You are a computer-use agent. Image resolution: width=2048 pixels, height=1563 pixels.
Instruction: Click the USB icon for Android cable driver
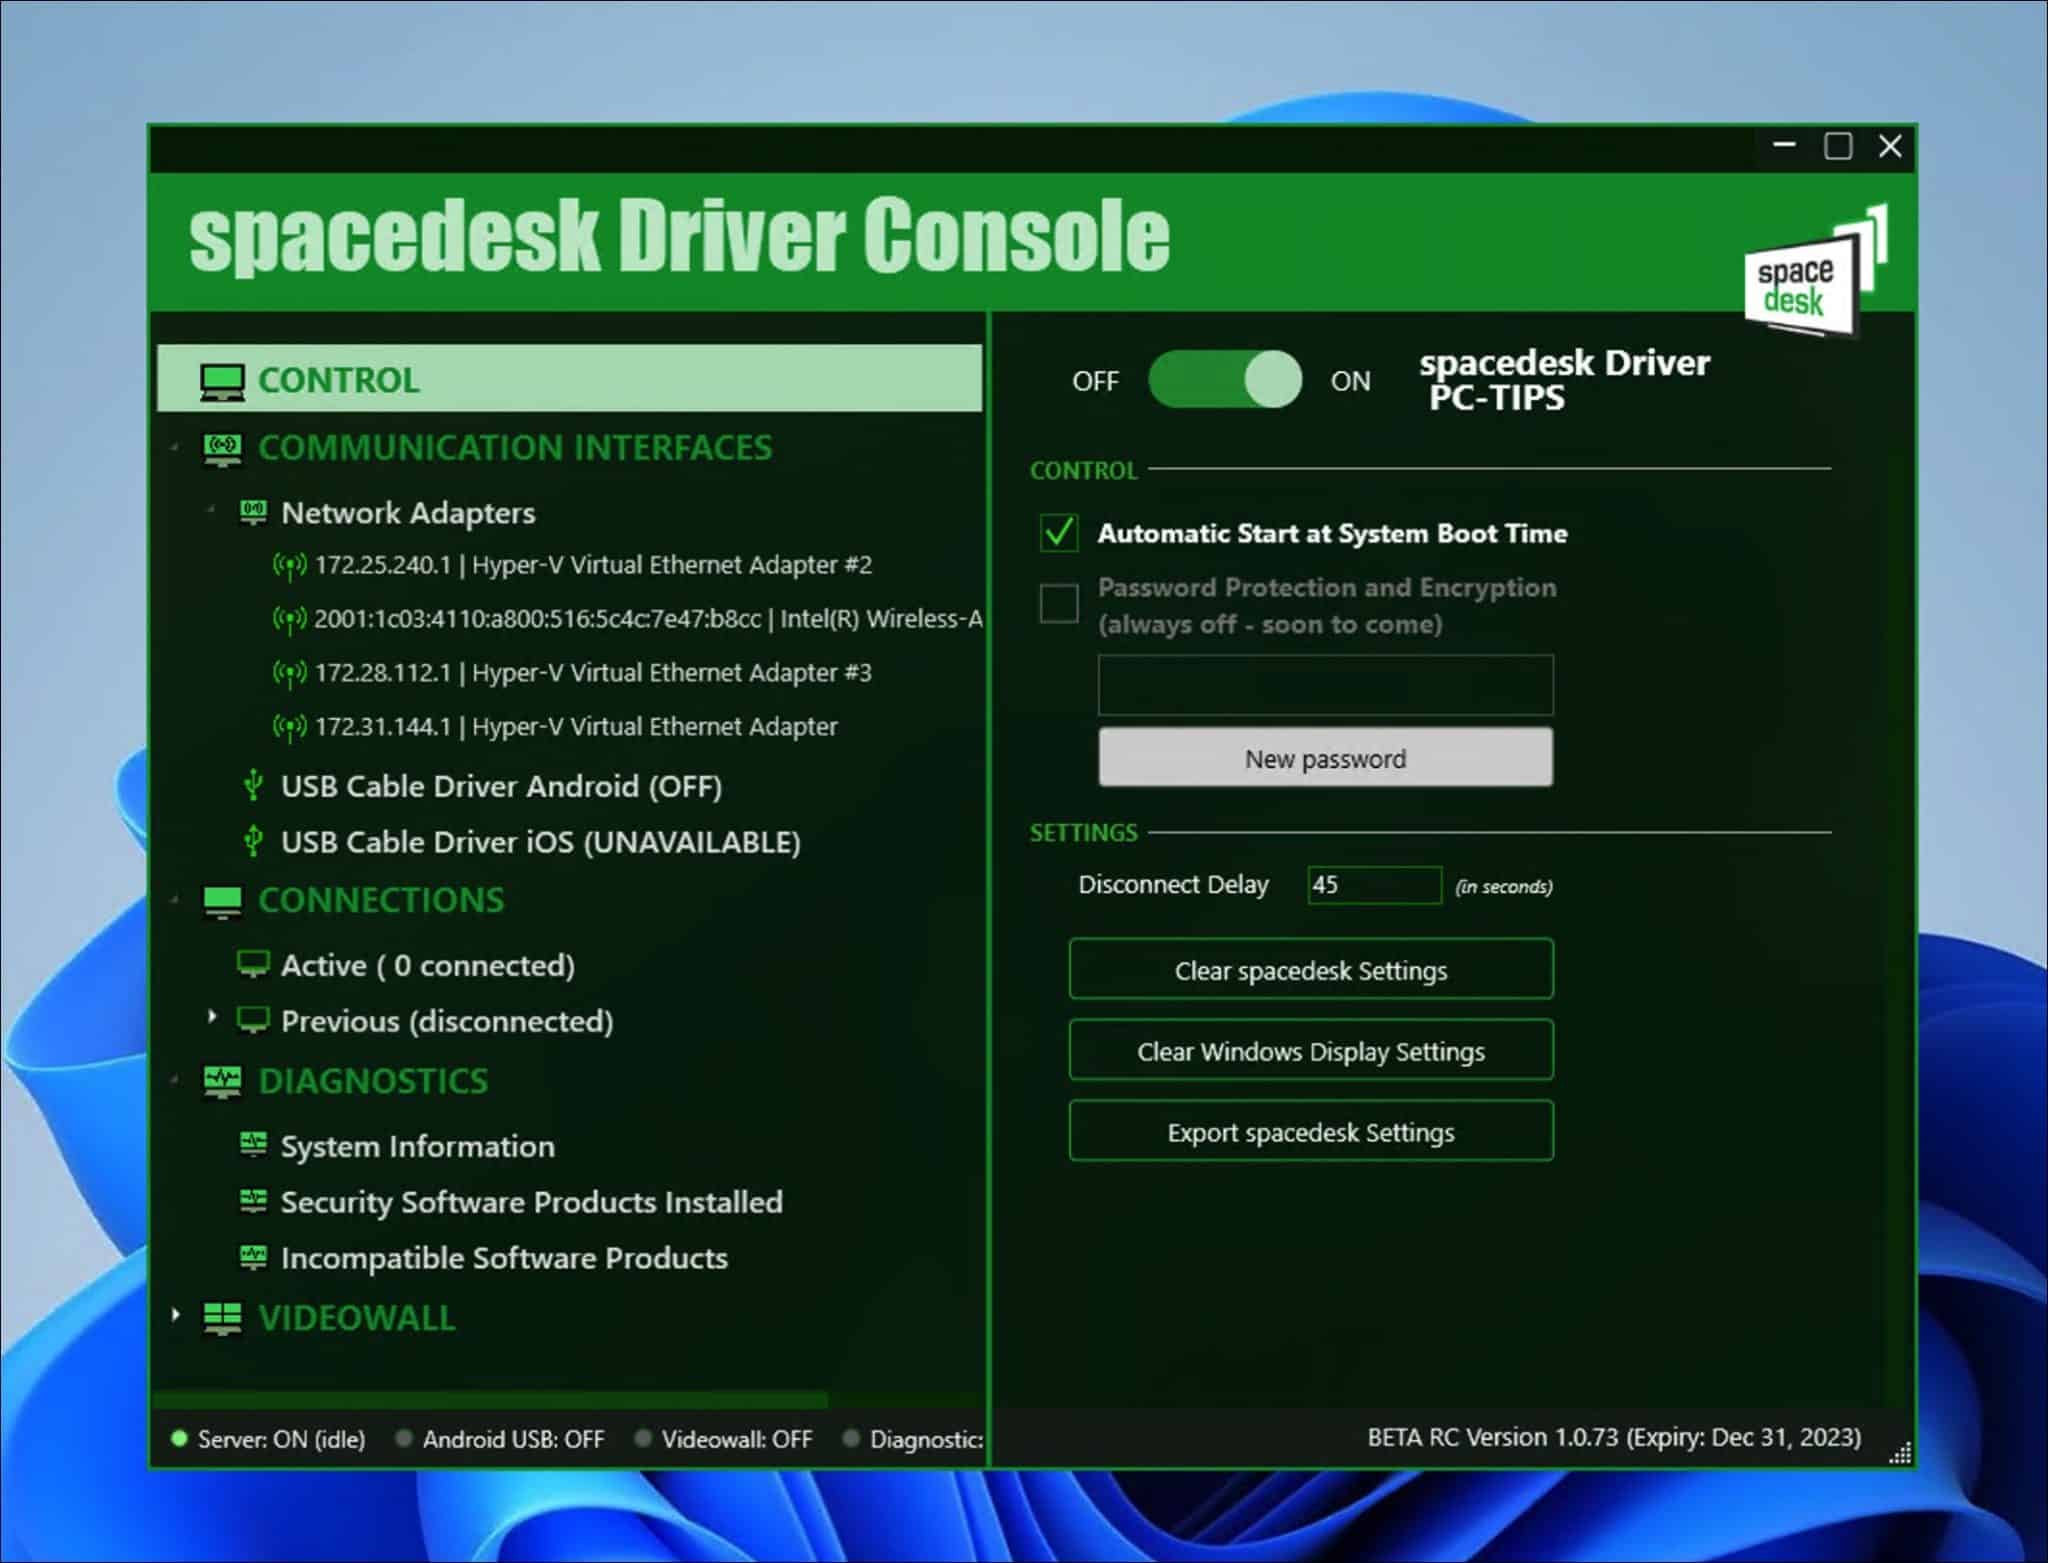253,786
